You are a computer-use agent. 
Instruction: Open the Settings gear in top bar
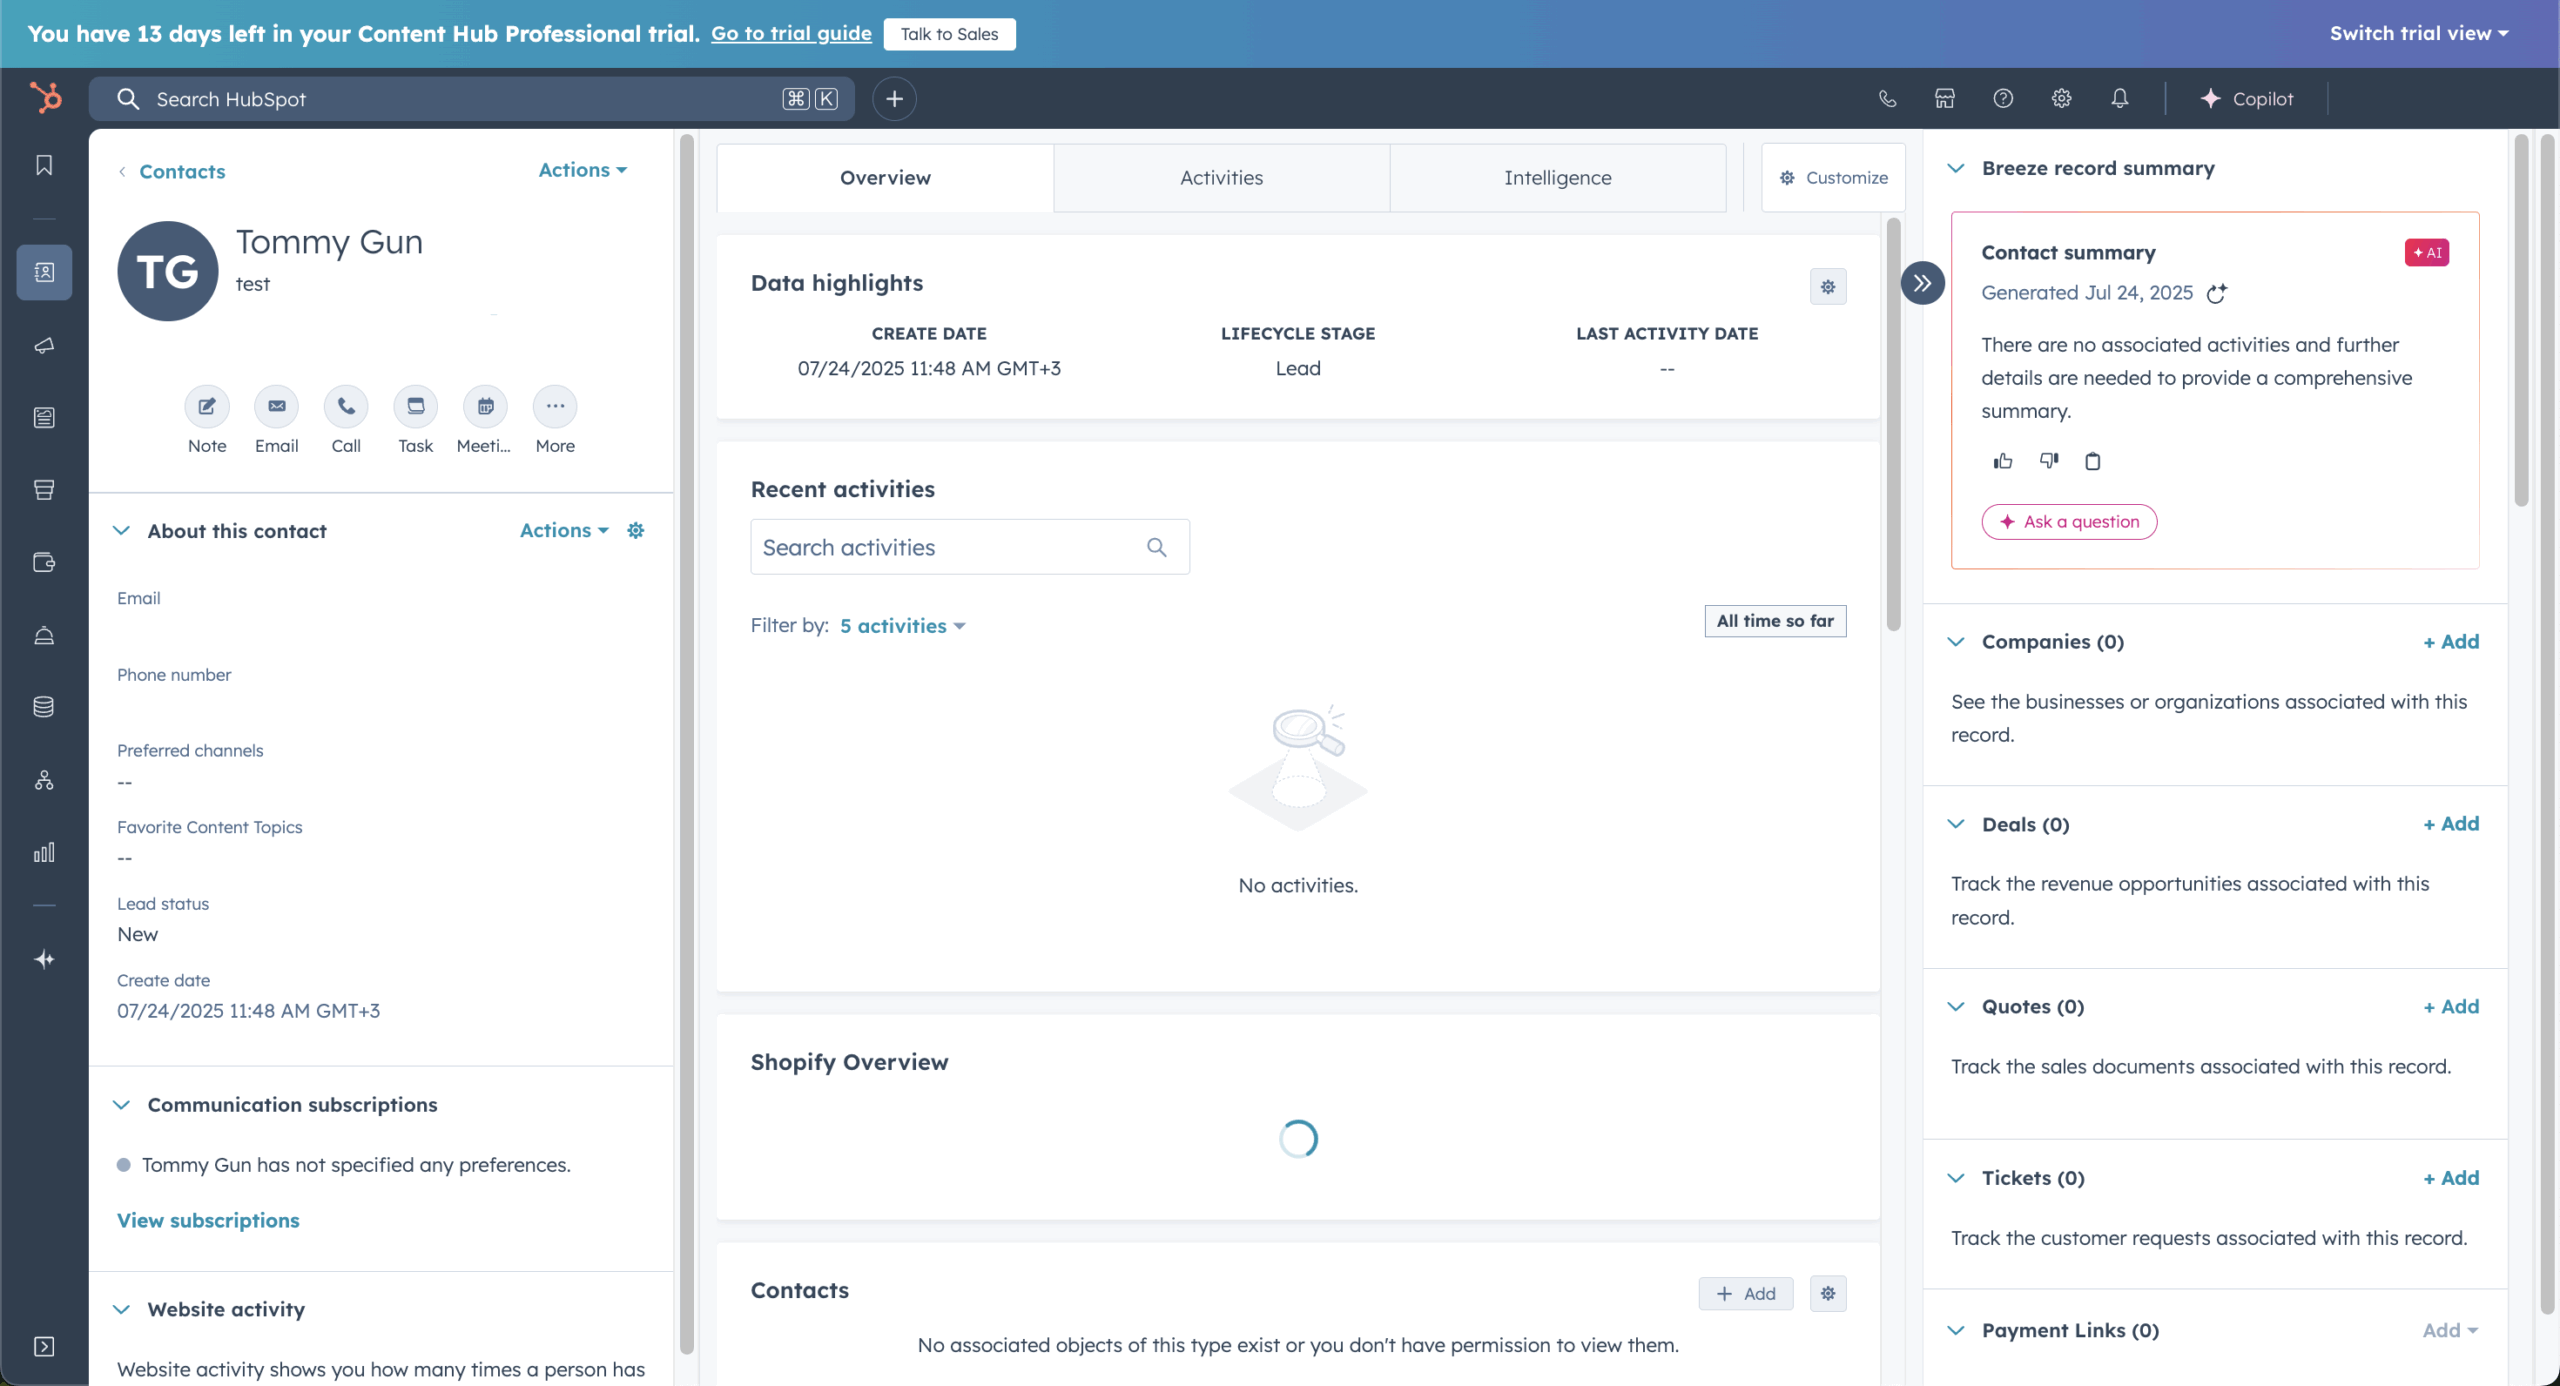click(2061, 98)
